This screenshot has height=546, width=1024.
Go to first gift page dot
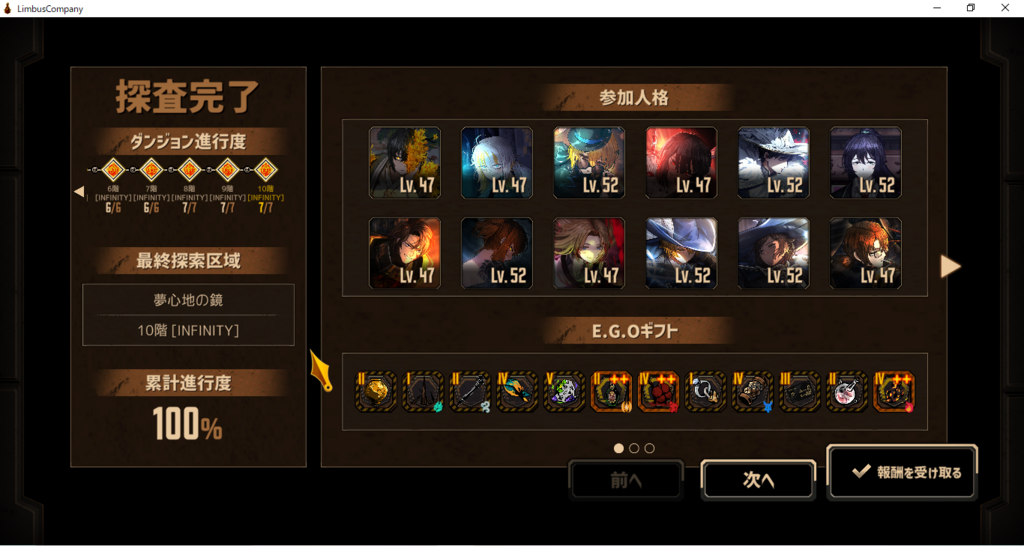(618, 448)
